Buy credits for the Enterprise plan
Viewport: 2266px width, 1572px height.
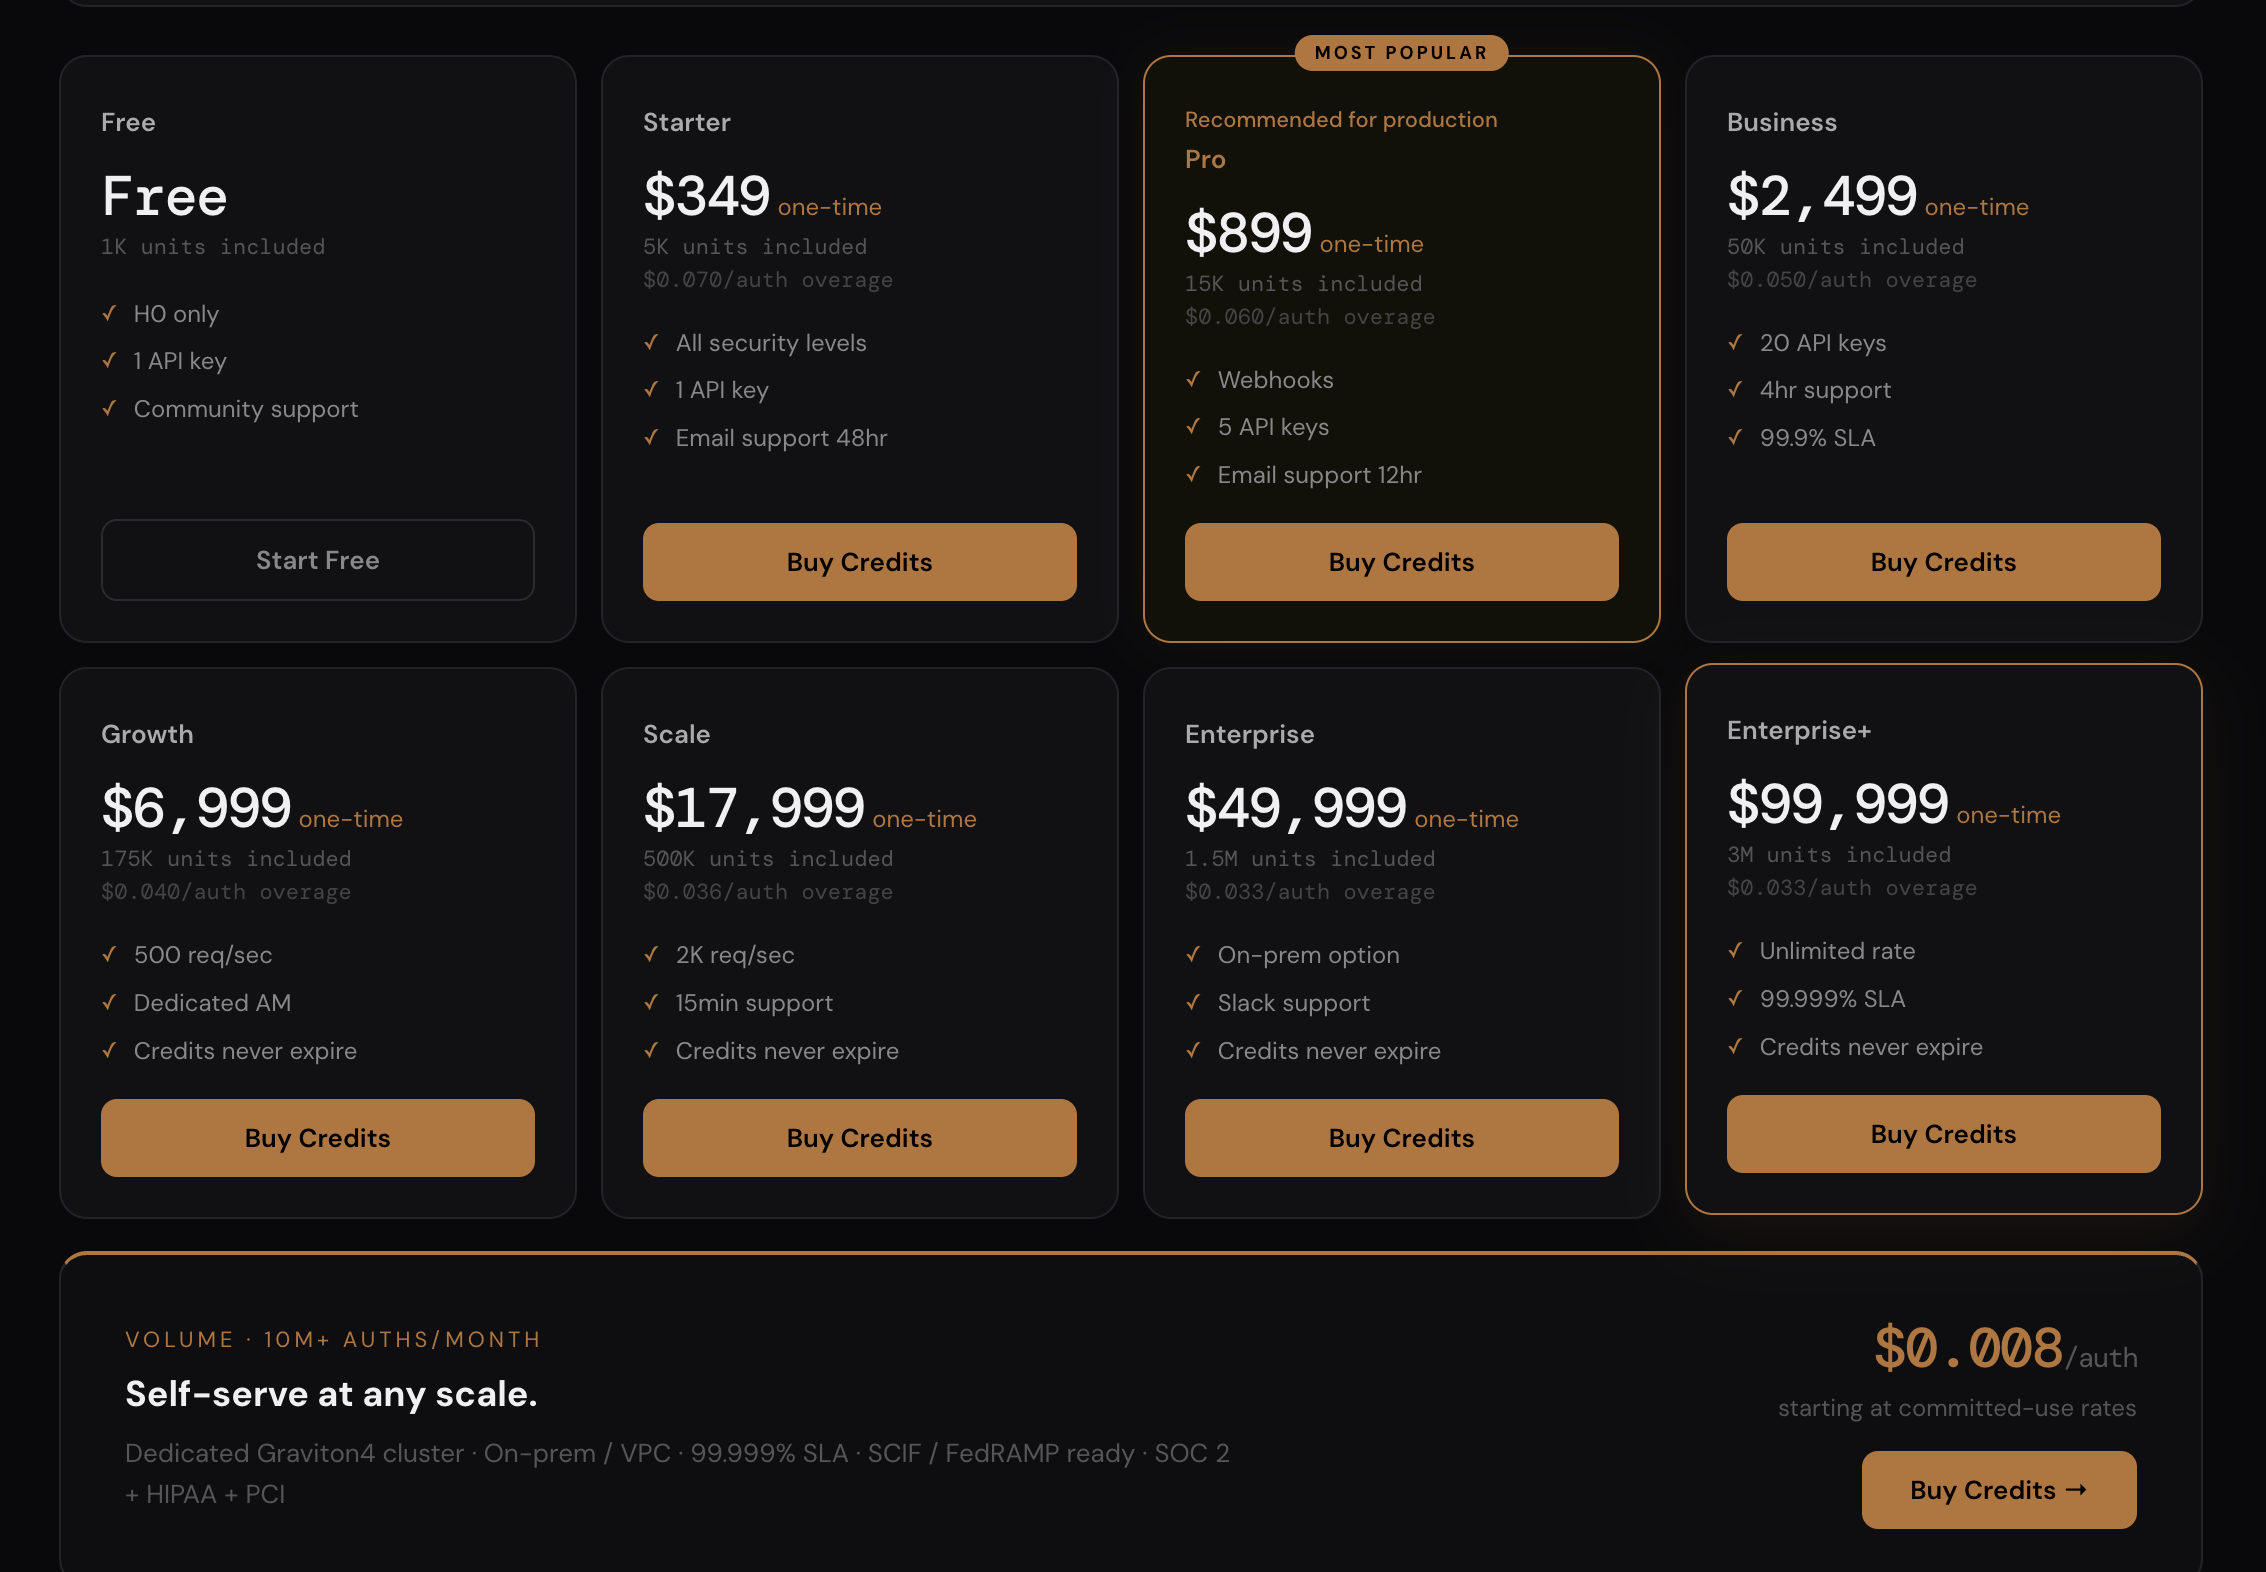(1401, 1138)
